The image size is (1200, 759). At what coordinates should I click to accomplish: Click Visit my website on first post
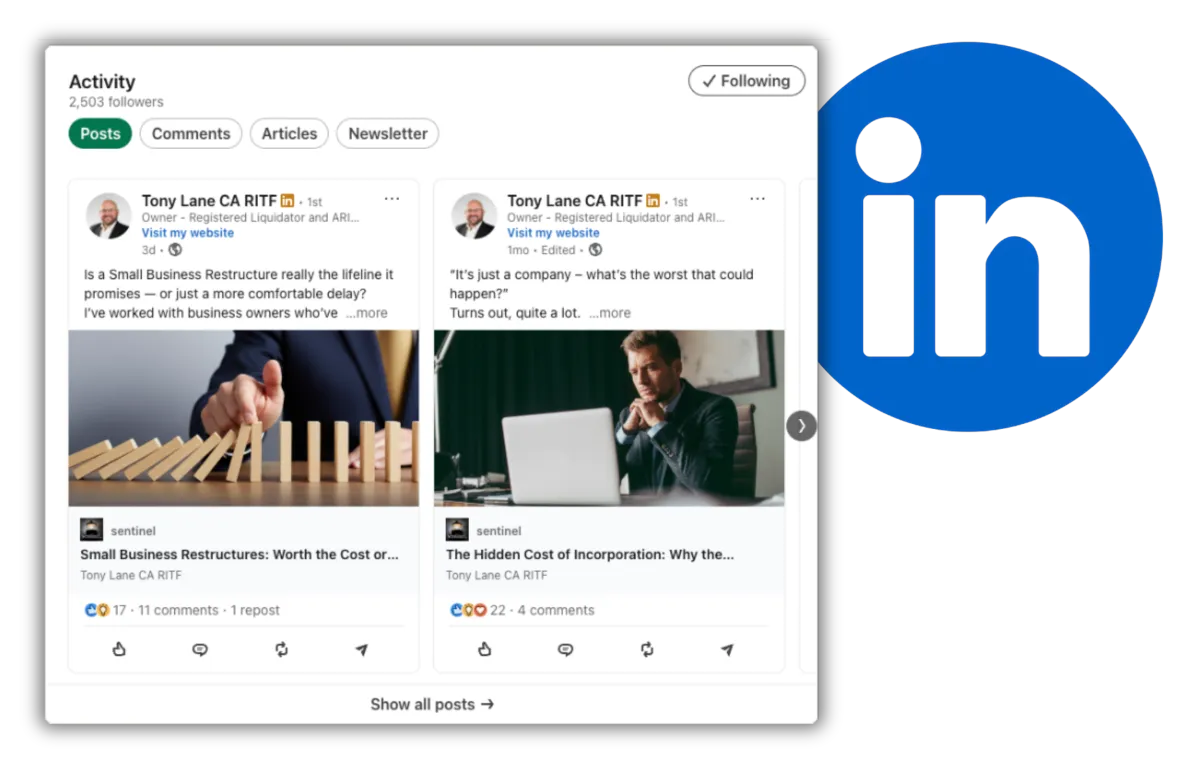point(188,233)
